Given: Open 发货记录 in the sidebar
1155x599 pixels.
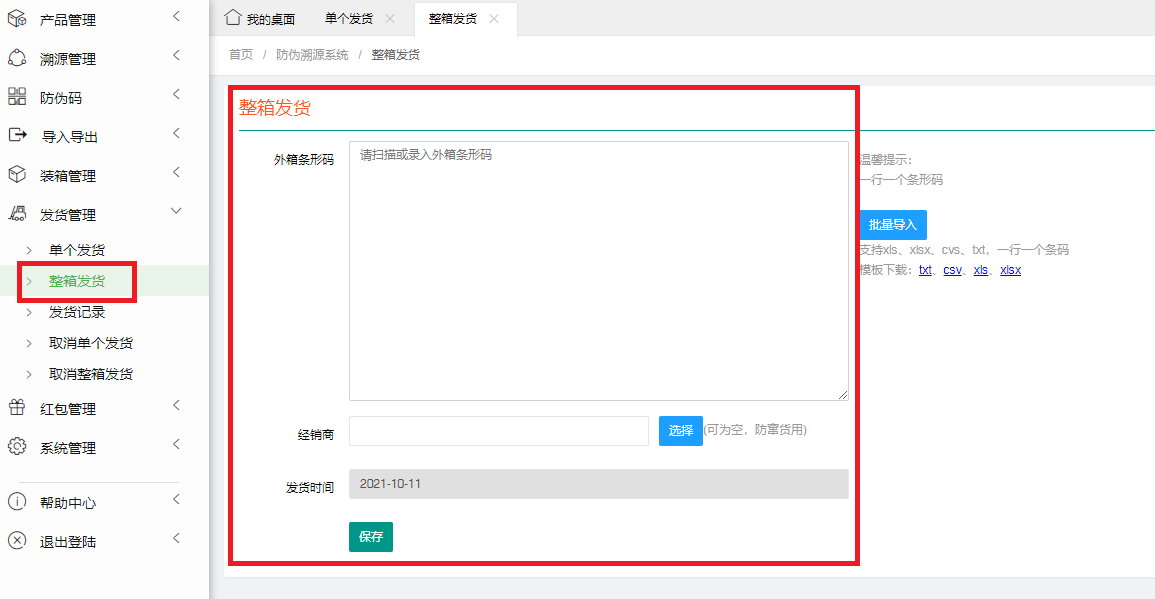Looking at the screenshot, I should click(x=77, y=312).
